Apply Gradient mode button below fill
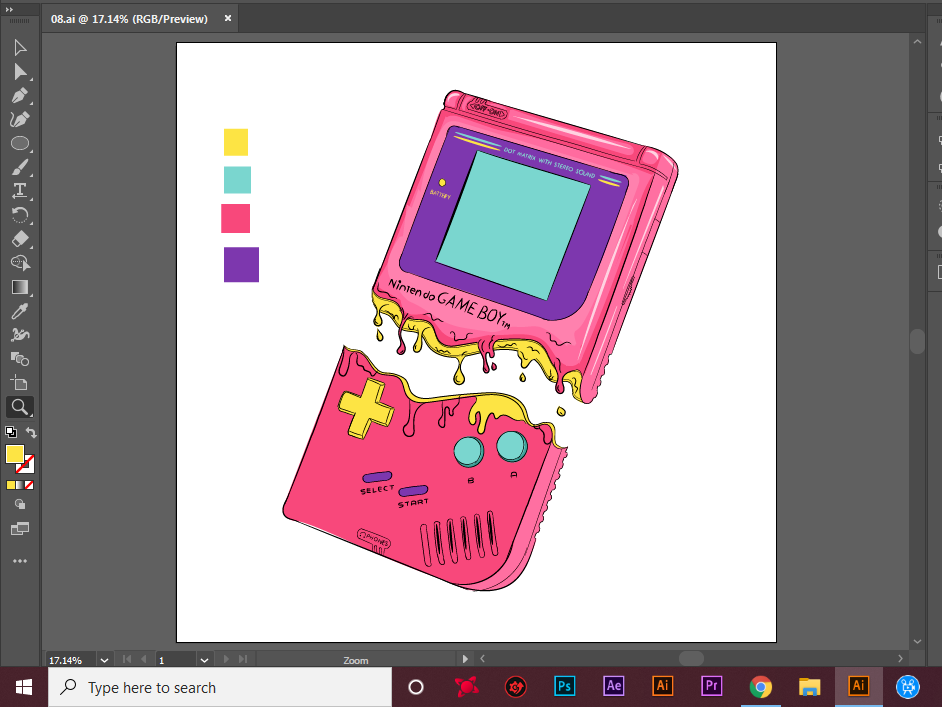Viewport: 942px width, 707px height. (x=20, y=485)
